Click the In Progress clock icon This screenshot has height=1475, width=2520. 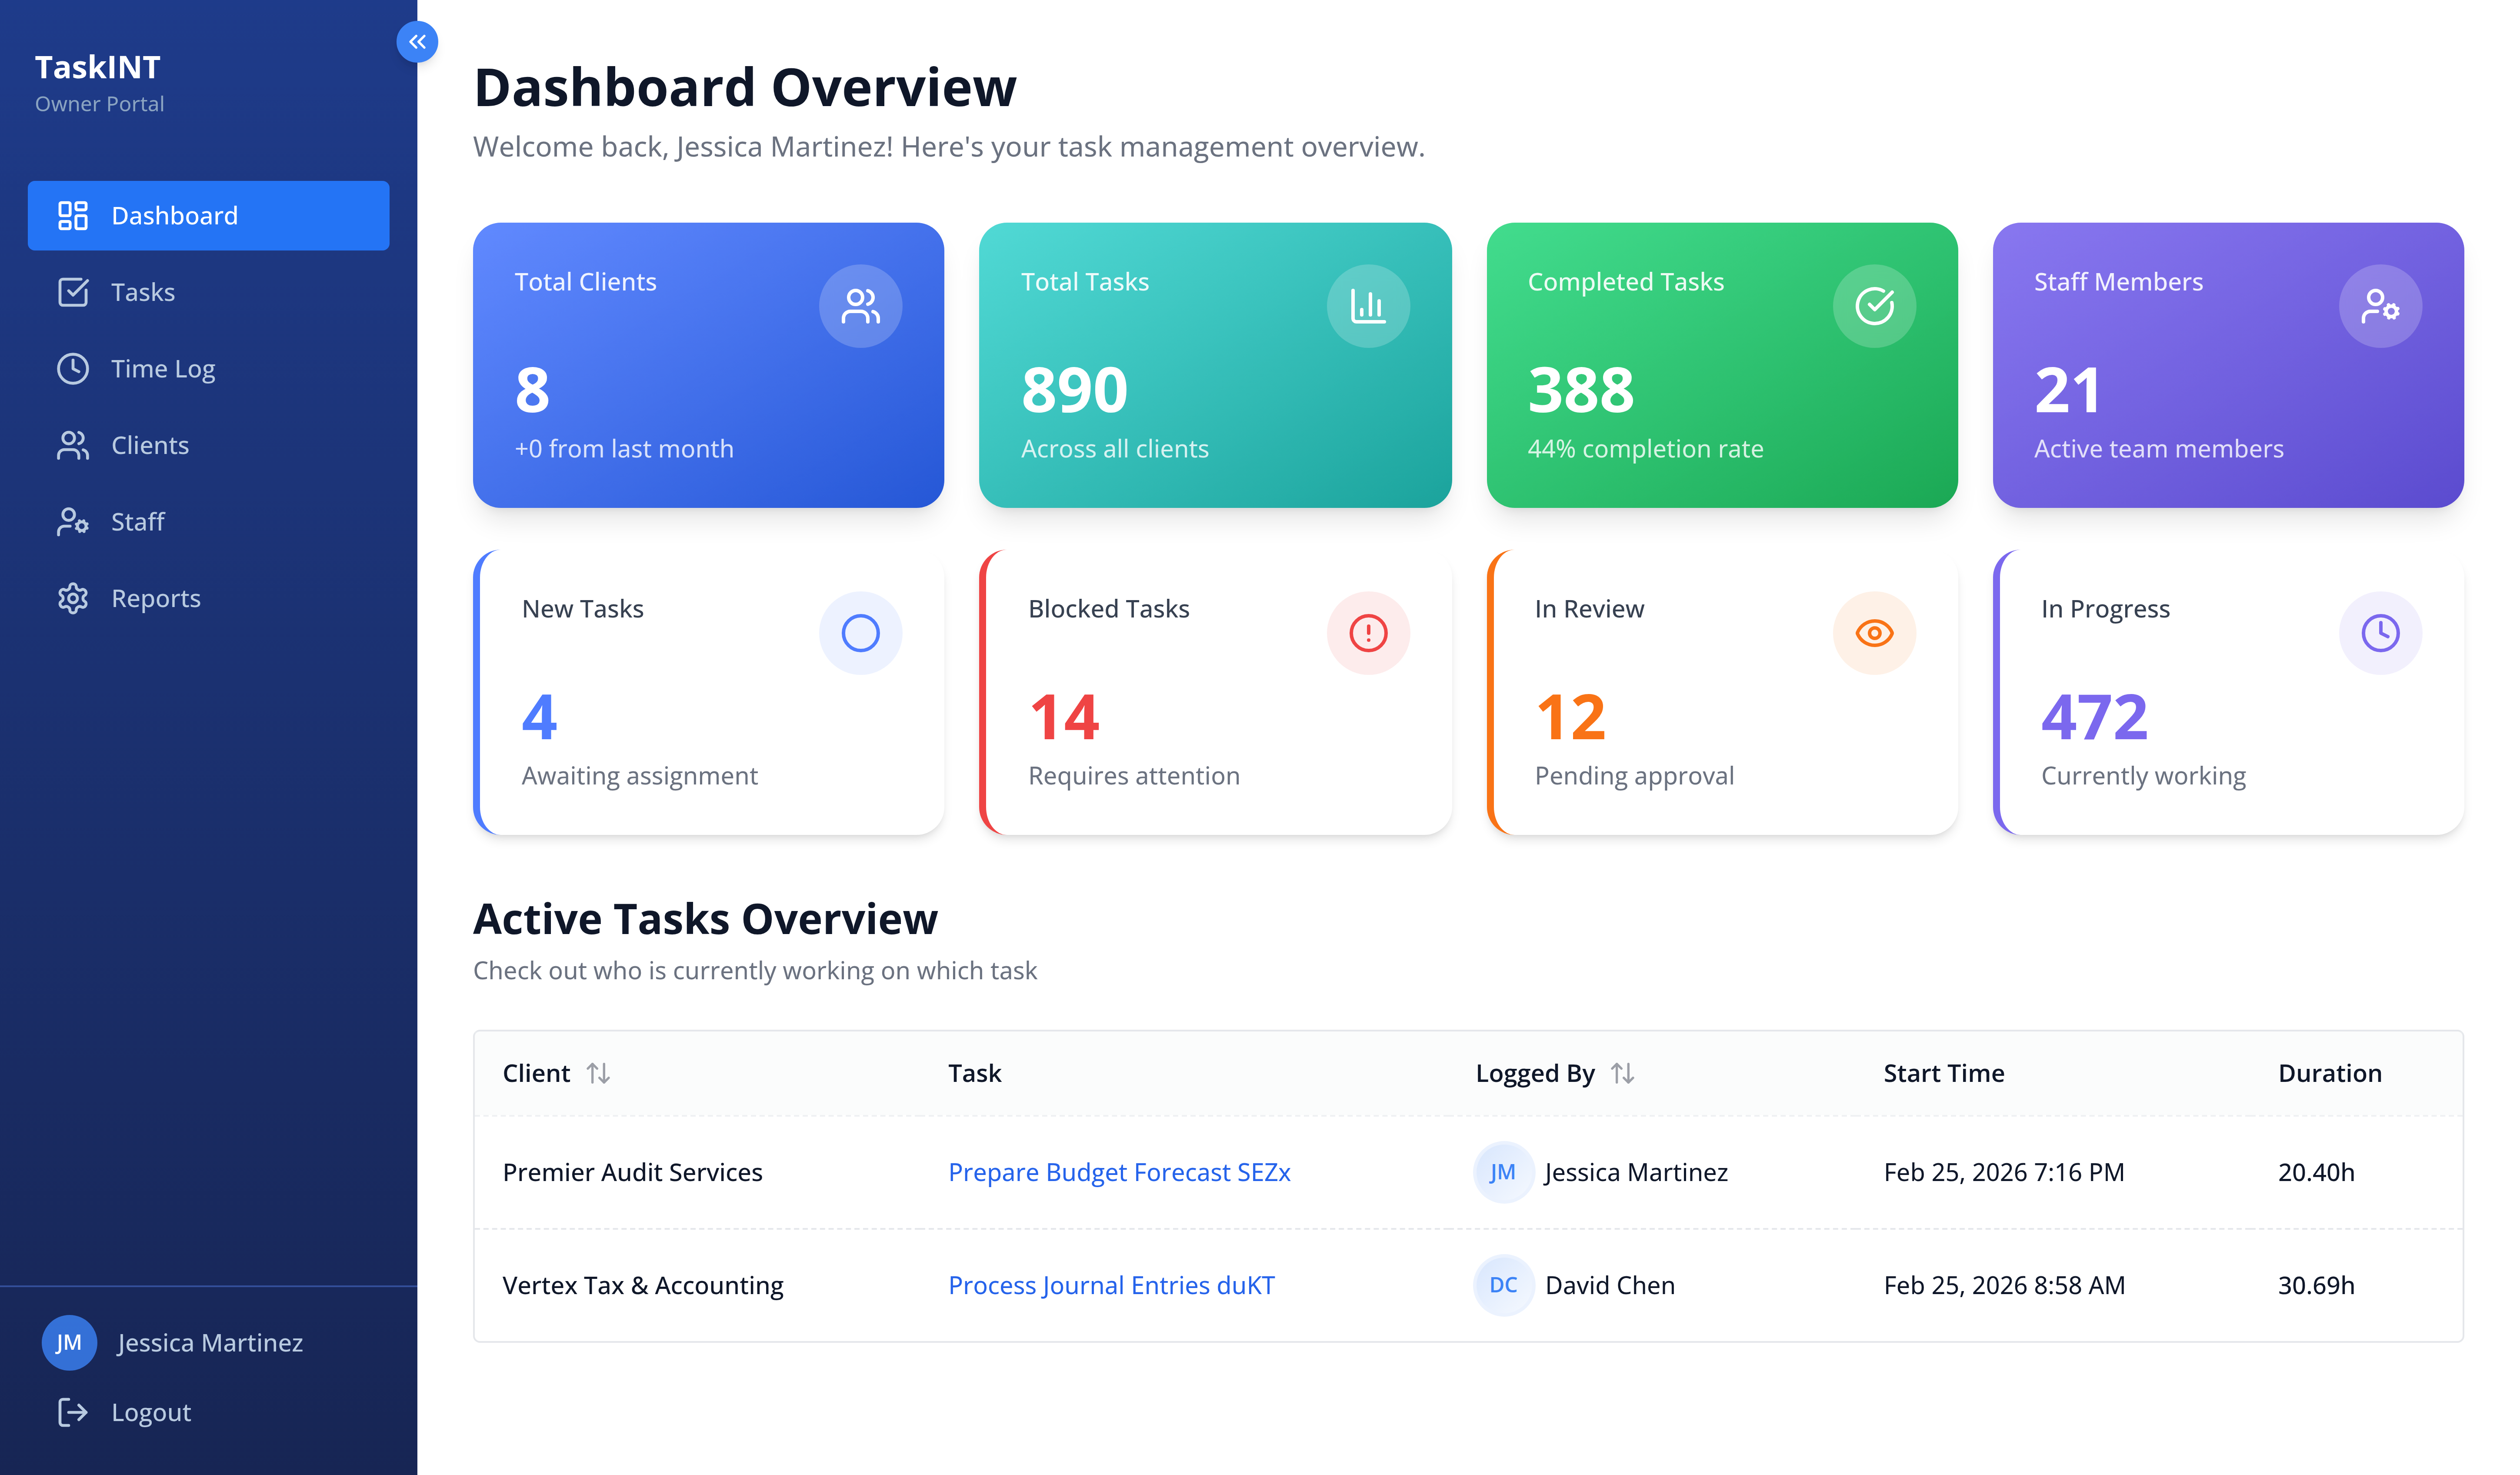tap(2380, 633)
